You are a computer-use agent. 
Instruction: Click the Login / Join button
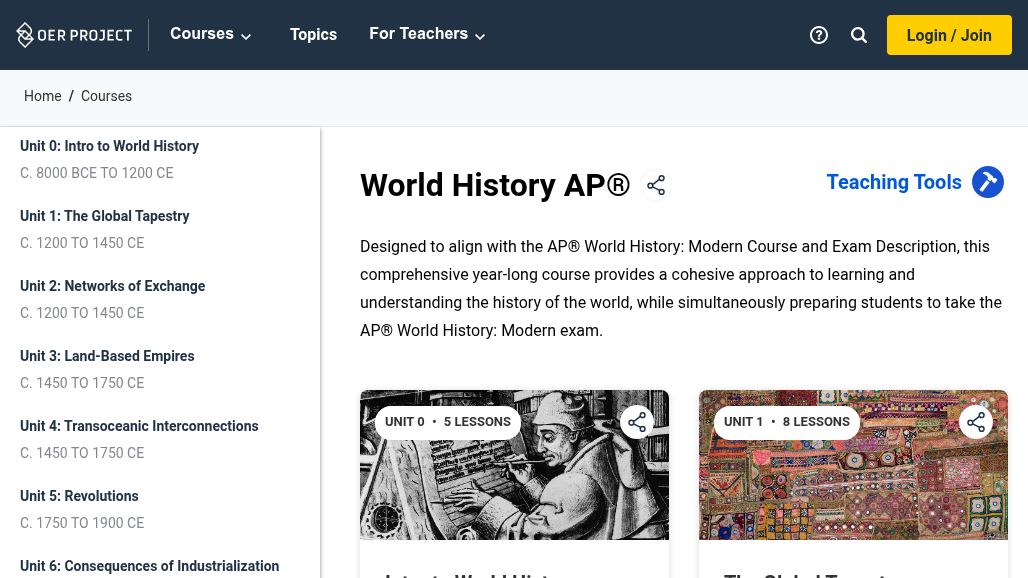[949, 35]
